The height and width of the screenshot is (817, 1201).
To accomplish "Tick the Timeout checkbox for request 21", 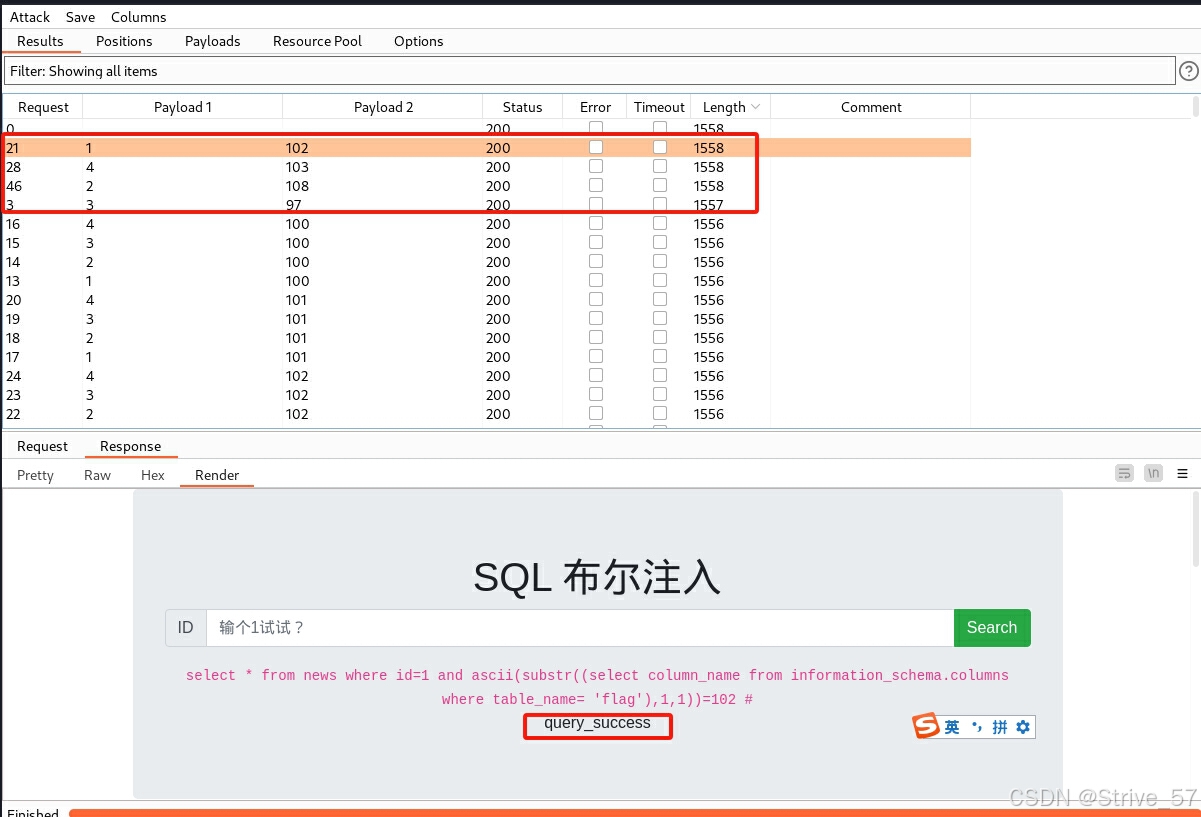I will coord(660,147).
